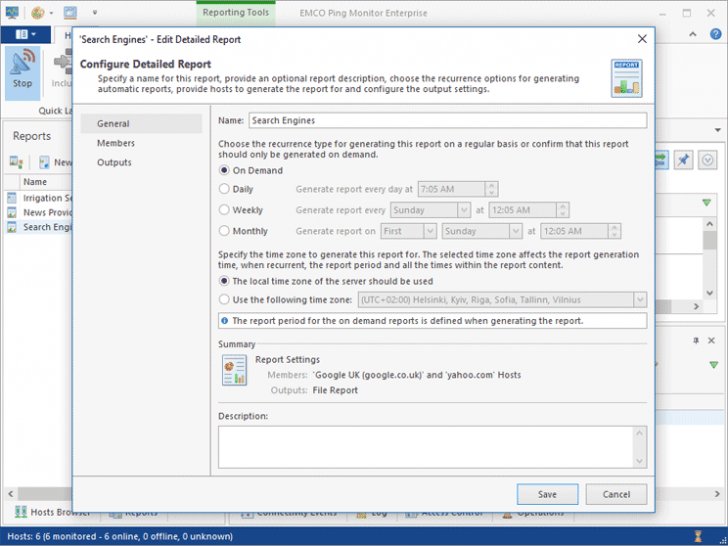The image size is (728, 546).
Task: Click the Stop monitoring icon in ribbon
Action: click(22, 72)
